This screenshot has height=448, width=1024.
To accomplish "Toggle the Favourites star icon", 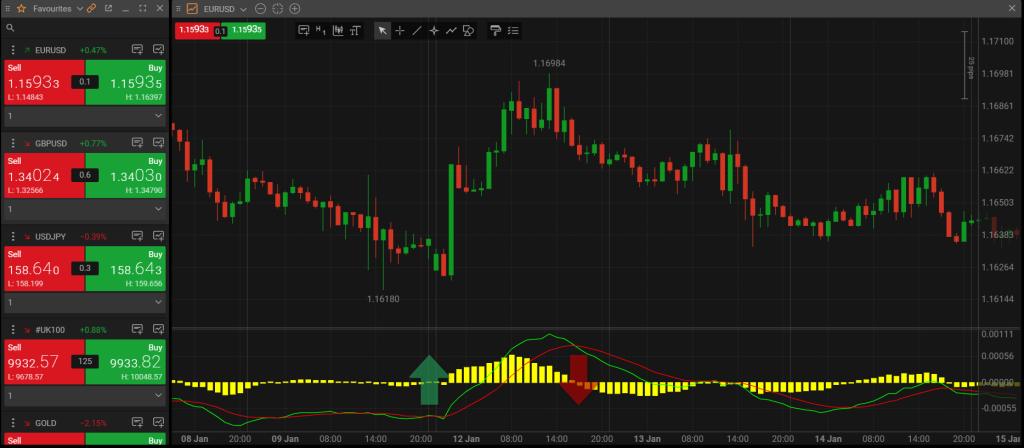I will [x=21, y=8].
